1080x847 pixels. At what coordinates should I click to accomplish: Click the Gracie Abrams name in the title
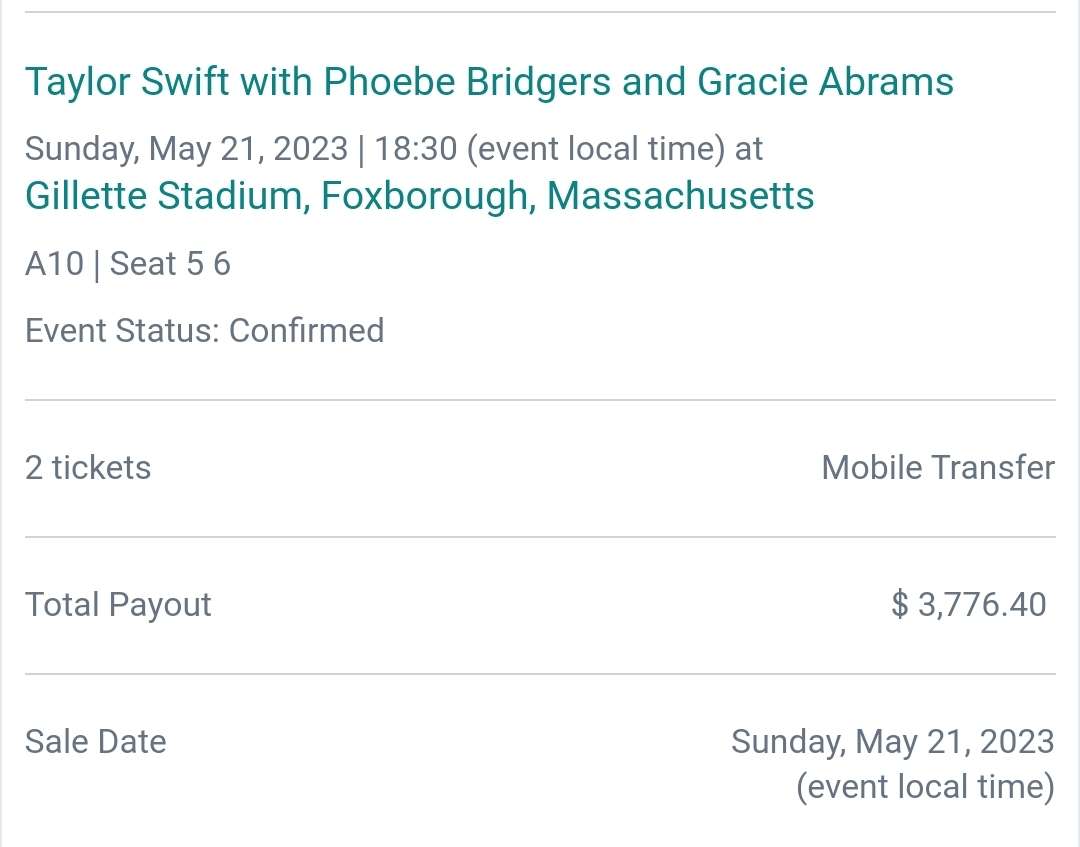(825, 82)
